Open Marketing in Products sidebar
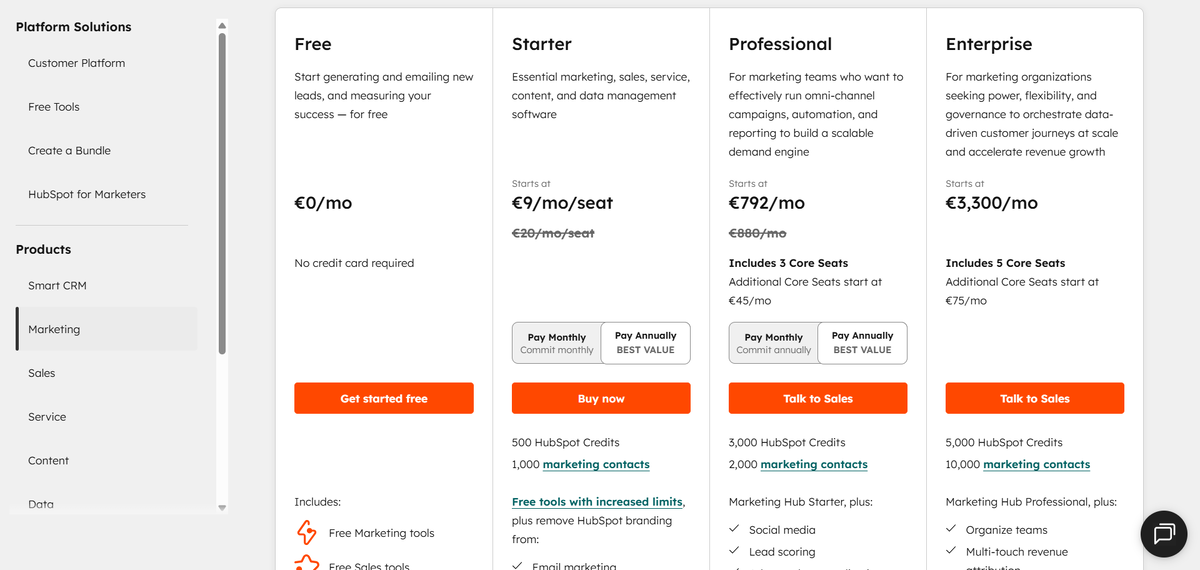 [x=54, y=329]
